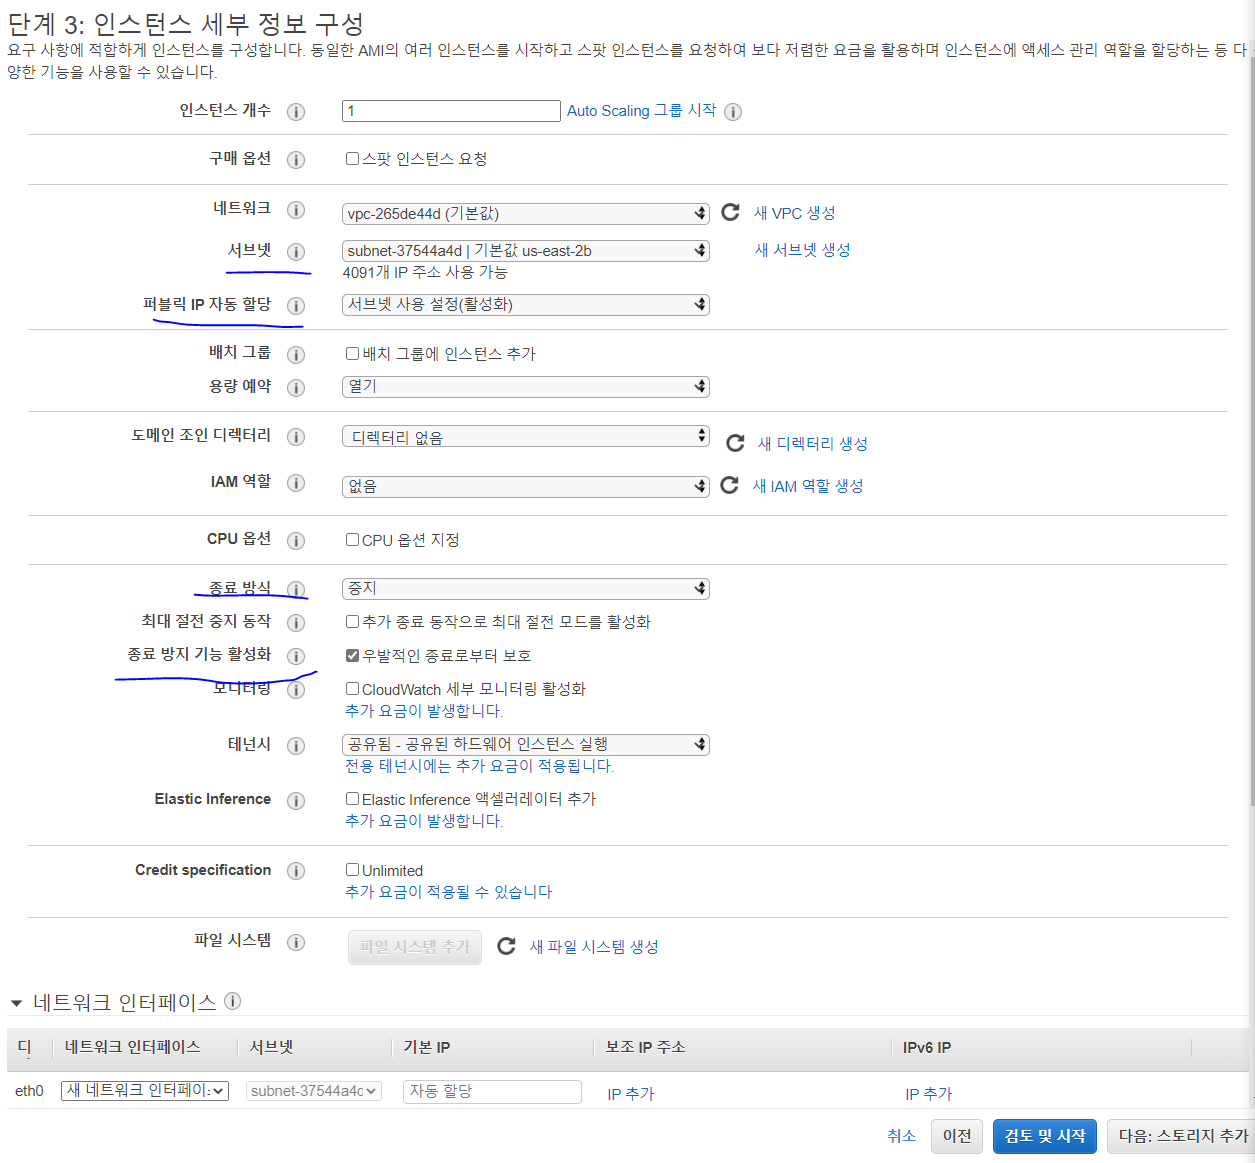
Task: Open the 종료 방식 dropdown
Action: coord(526,588)
